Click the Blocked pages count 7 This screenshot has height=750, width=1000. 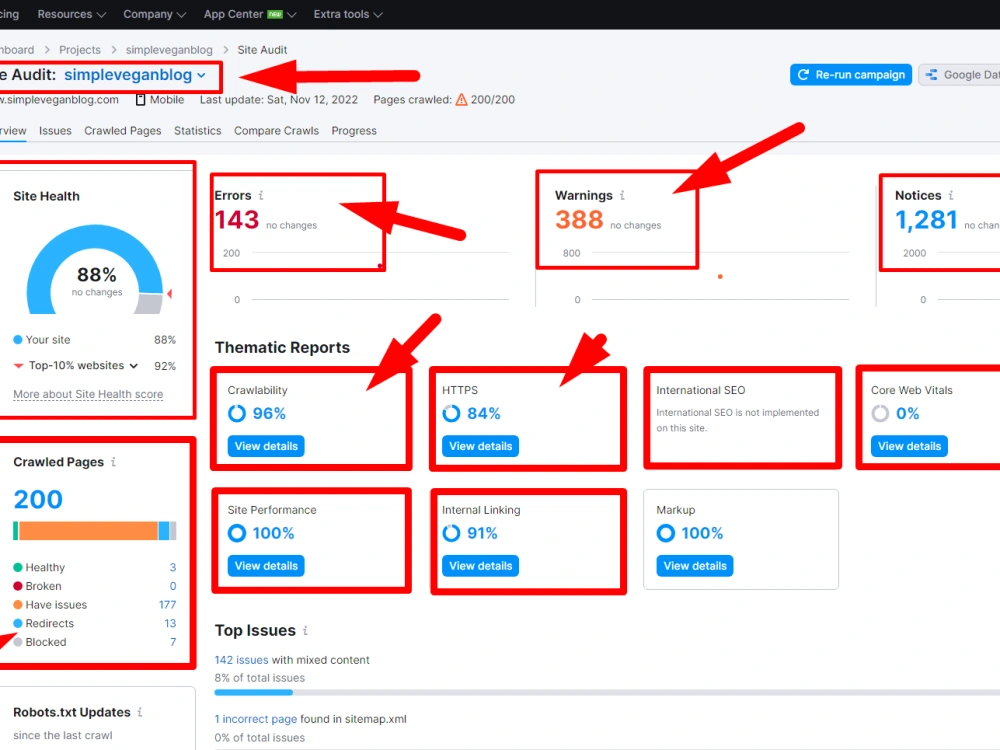point(173,642)
